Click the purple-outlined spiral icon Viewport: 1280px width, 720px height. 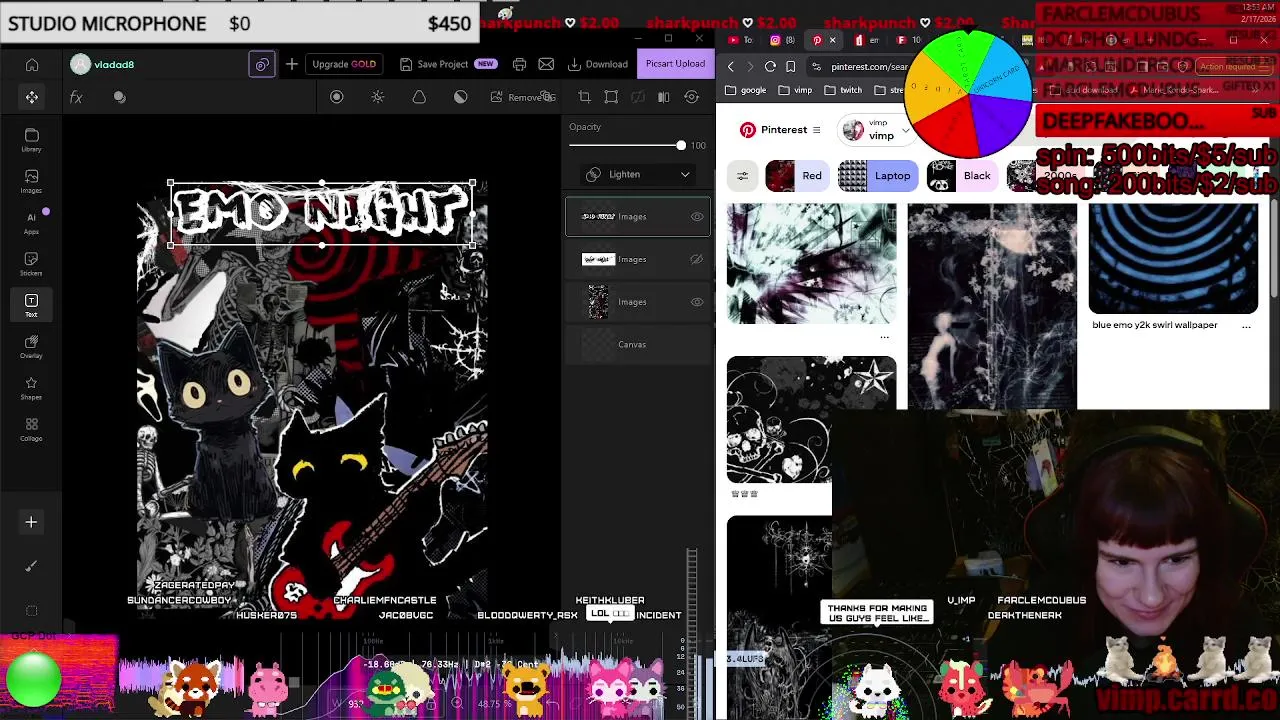(261, 65)
